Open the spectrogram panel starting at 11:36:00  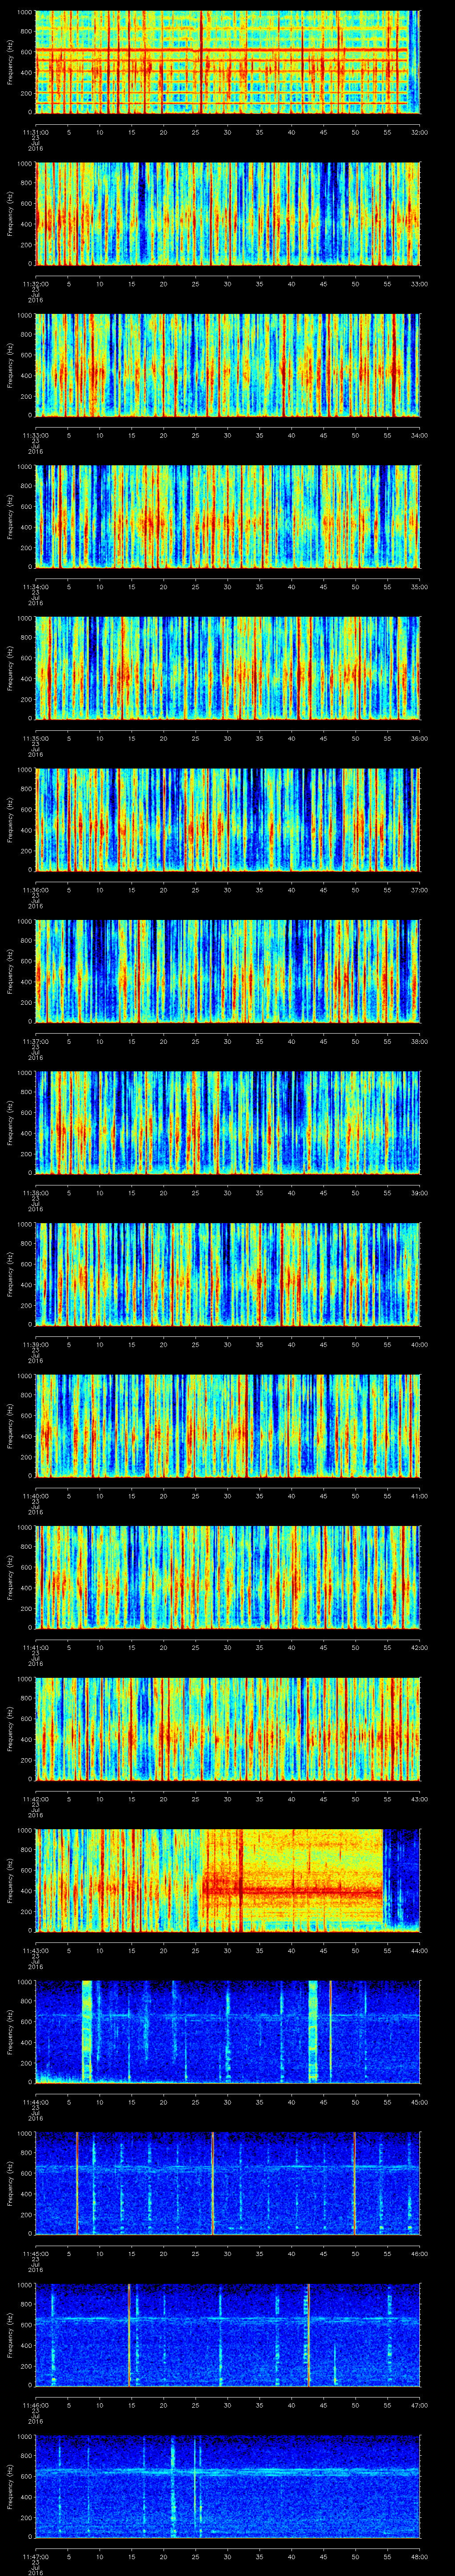click(228, 820)
